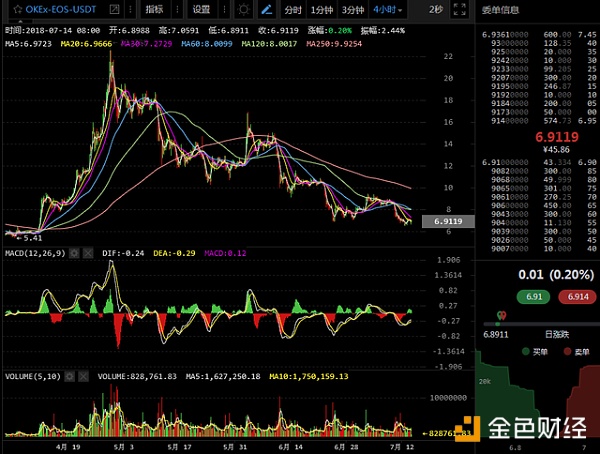
Task: Click the 委单信息 order info header
Action: [500, 10]
